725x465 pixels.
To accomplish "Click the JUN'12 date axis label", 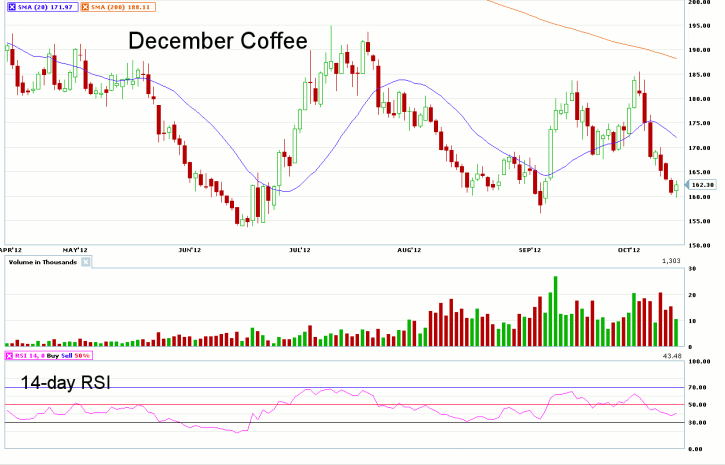I will [190, 250].
